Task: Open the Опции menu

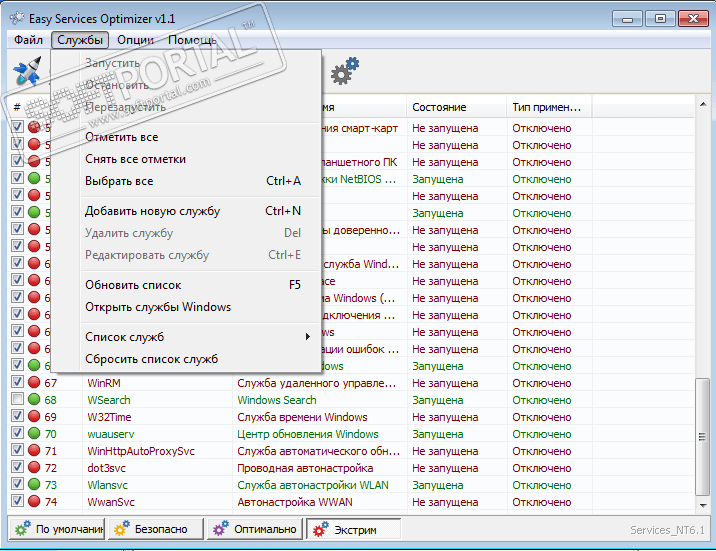Action: click(x=135, y=40)
